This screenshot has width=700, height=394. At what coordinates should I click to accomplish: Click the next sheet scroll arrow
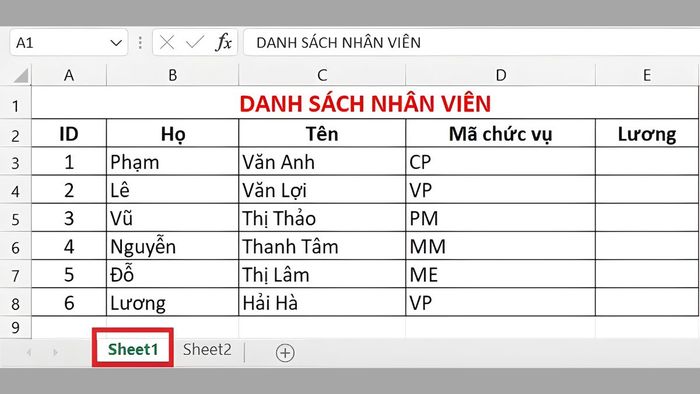click(55, 353)
